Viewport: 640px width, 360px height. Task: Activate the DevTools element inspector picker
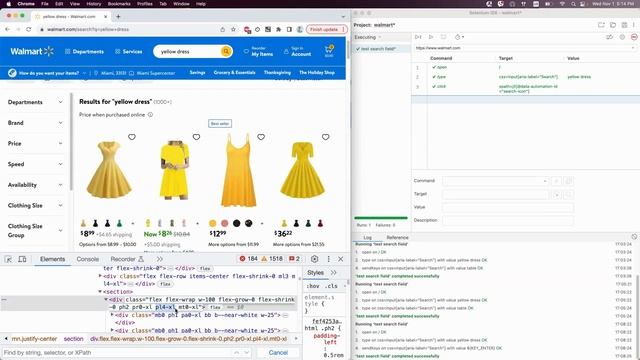point(8,259)
